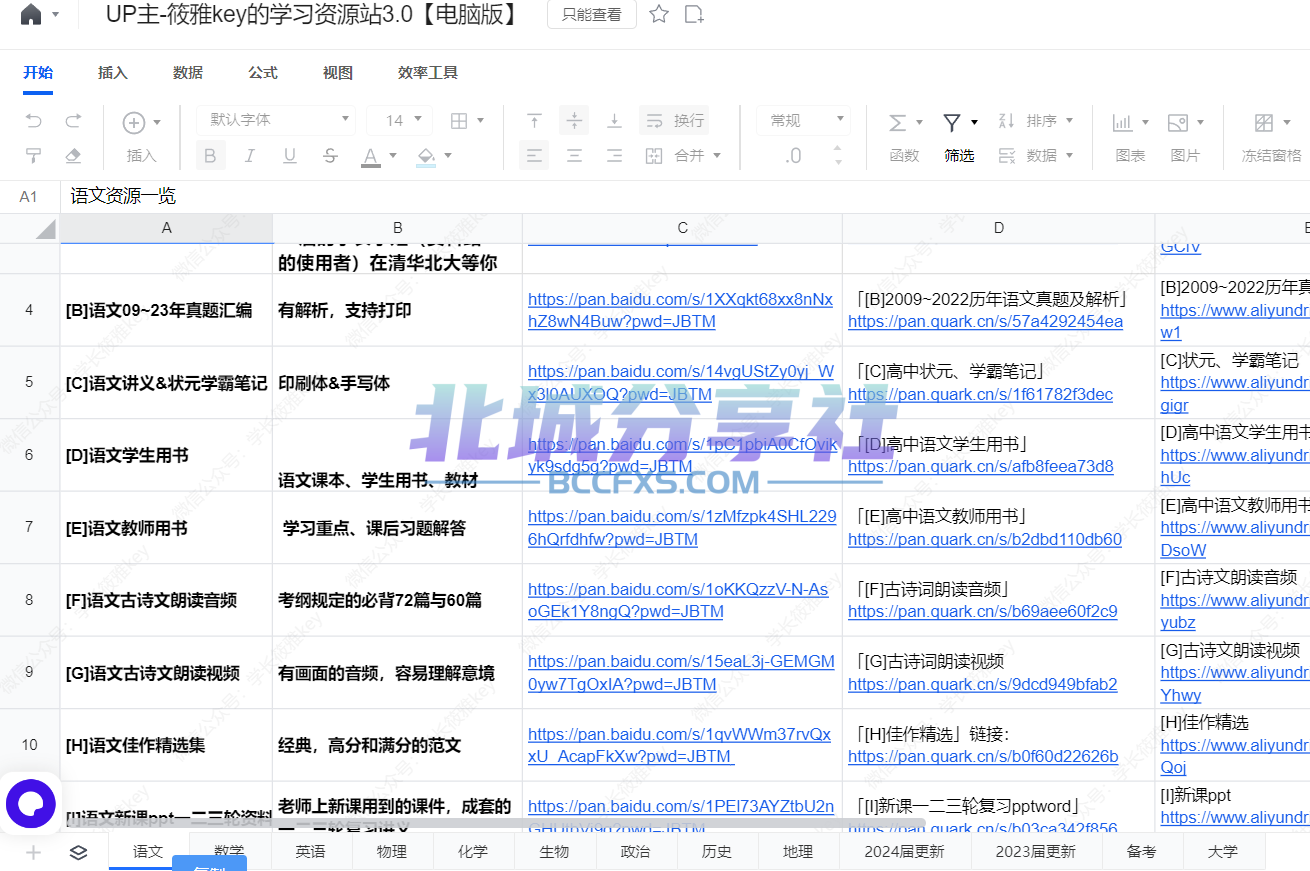The width and height of the screenshot is (1310, 871).
Task: Click the format painter icon
Action: coord(34,156)
